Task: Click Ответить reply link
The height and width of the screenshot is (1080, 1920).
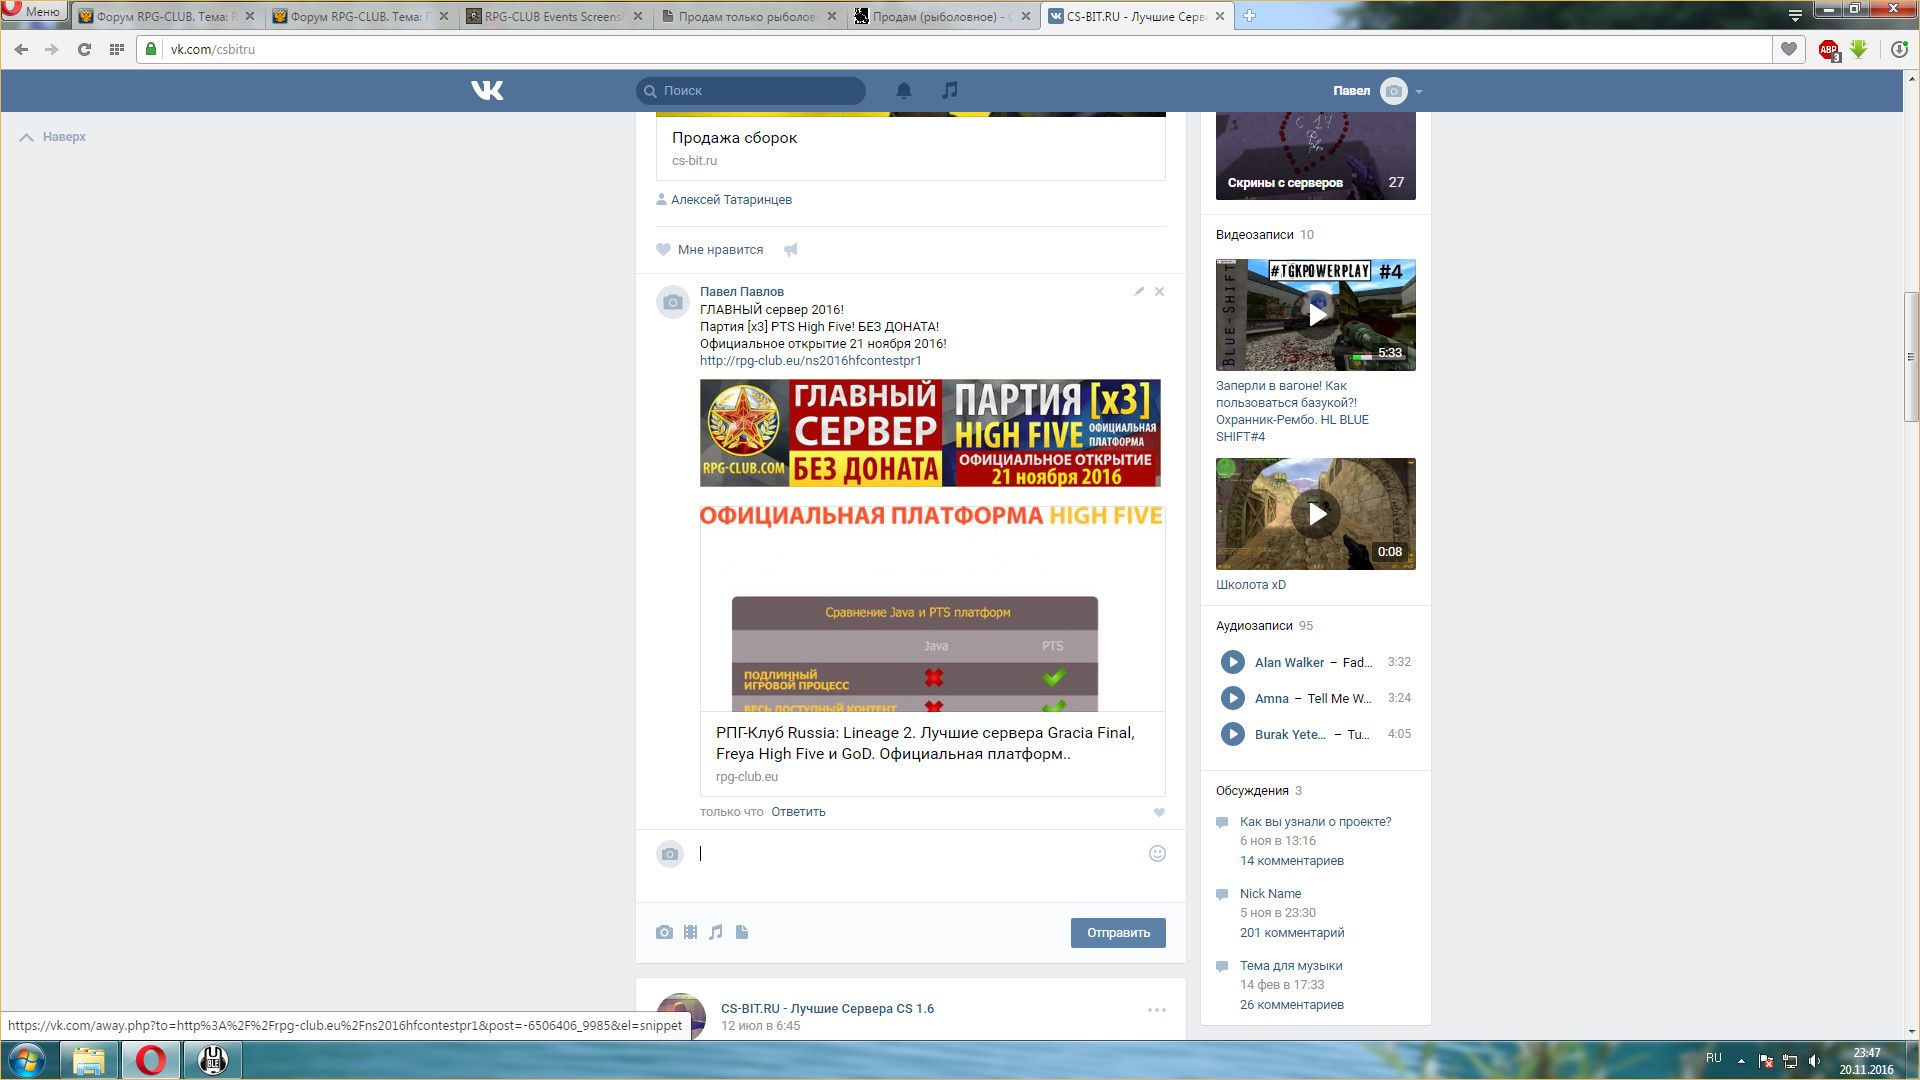Action: pyautogui.click(x=798, y=812)
